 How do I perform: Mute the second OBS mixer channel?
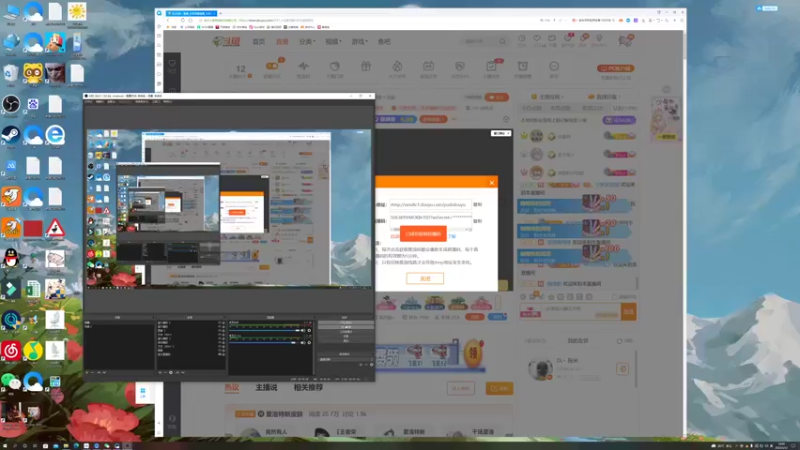[303, 342]
